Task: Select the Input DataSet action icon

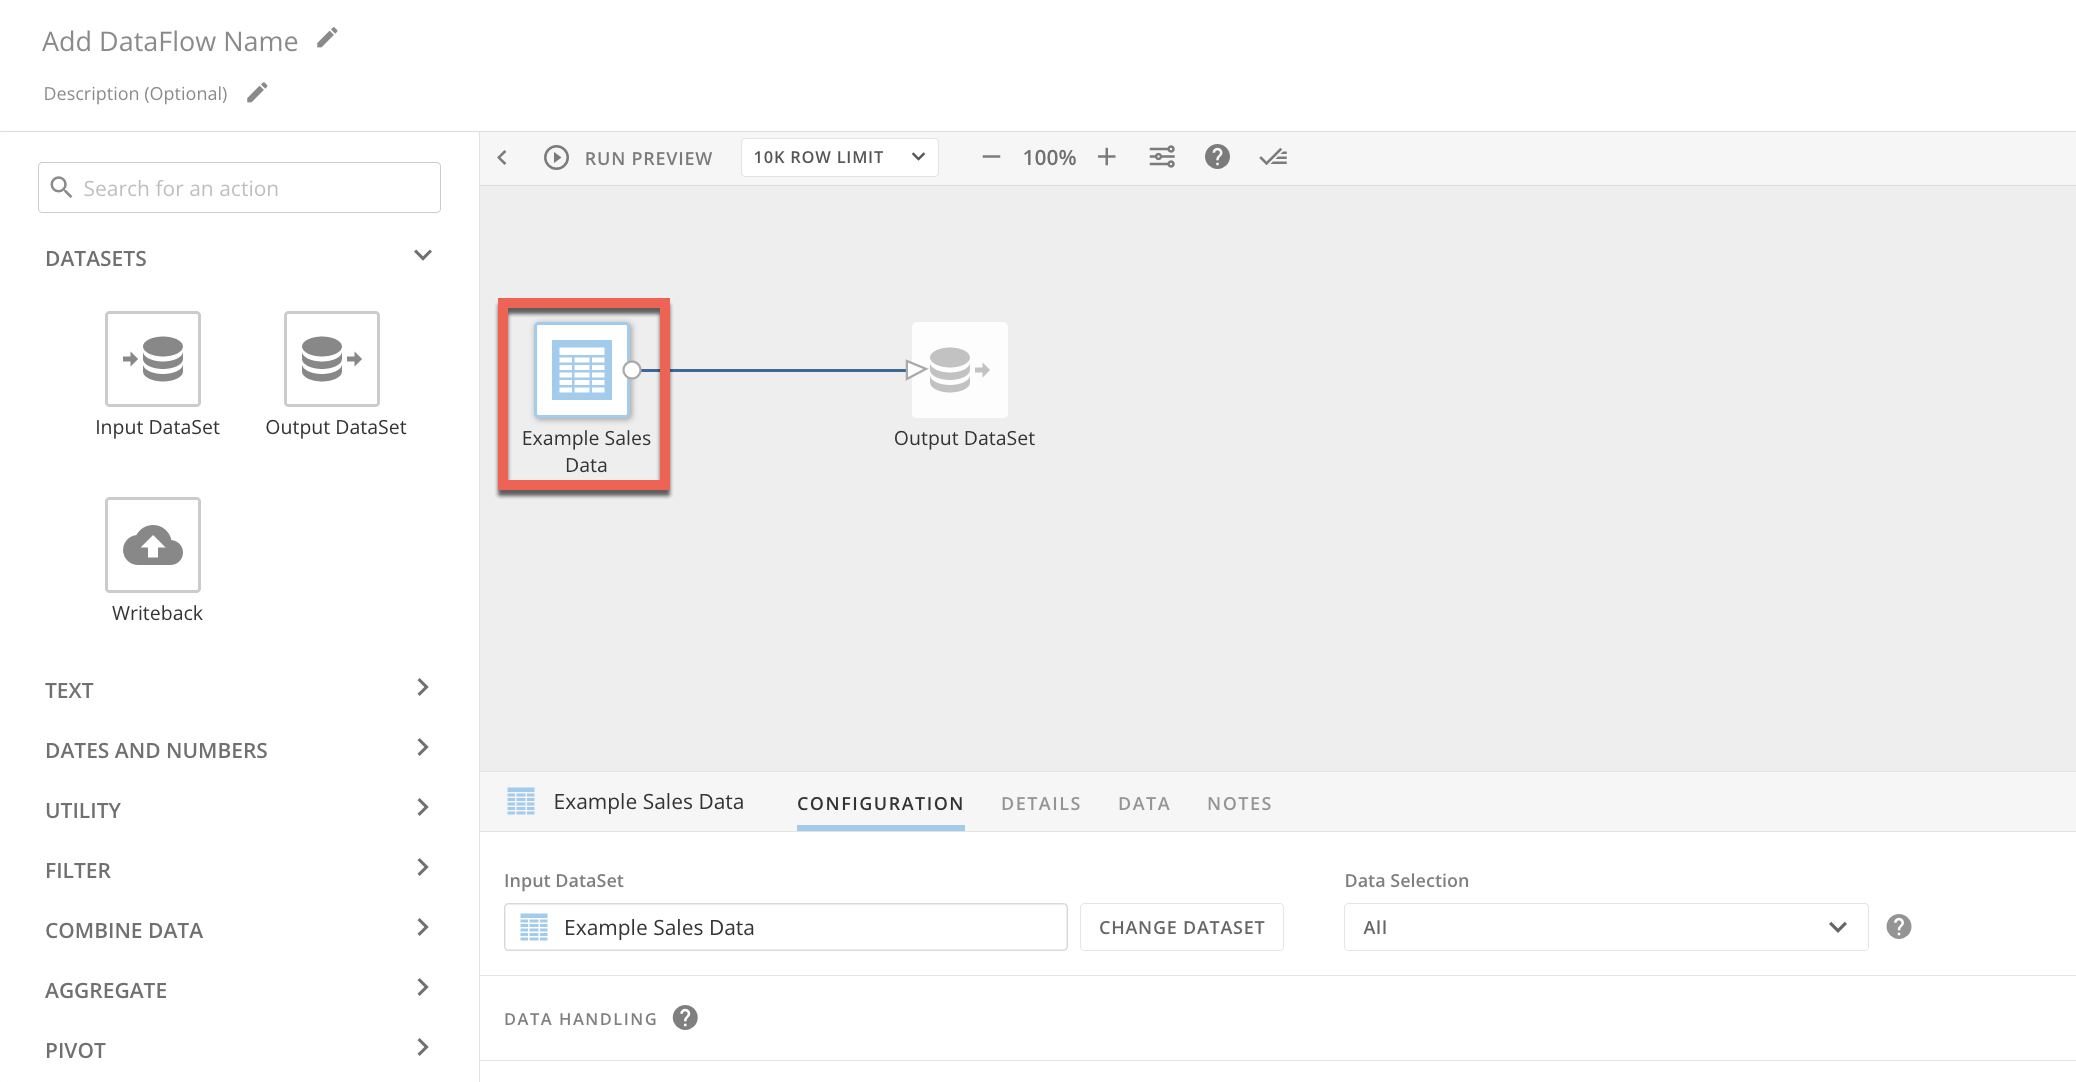Action: tap(153, 358)
